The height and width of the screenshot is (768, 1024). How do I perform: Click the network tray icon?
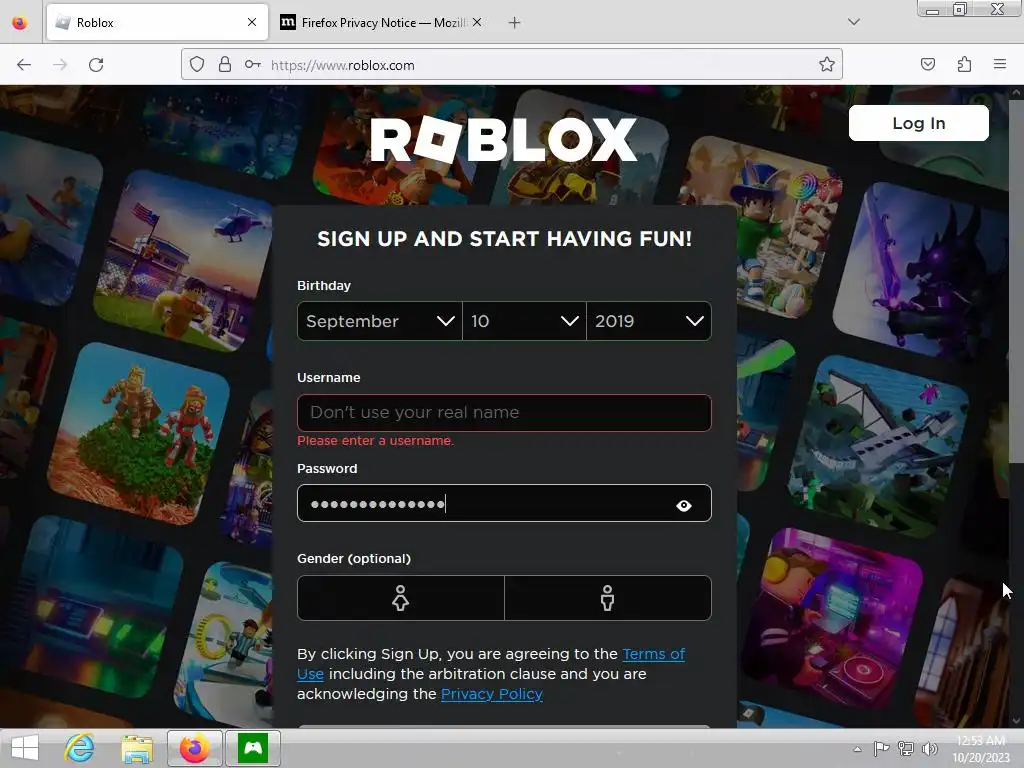click(x=906, y=748)
